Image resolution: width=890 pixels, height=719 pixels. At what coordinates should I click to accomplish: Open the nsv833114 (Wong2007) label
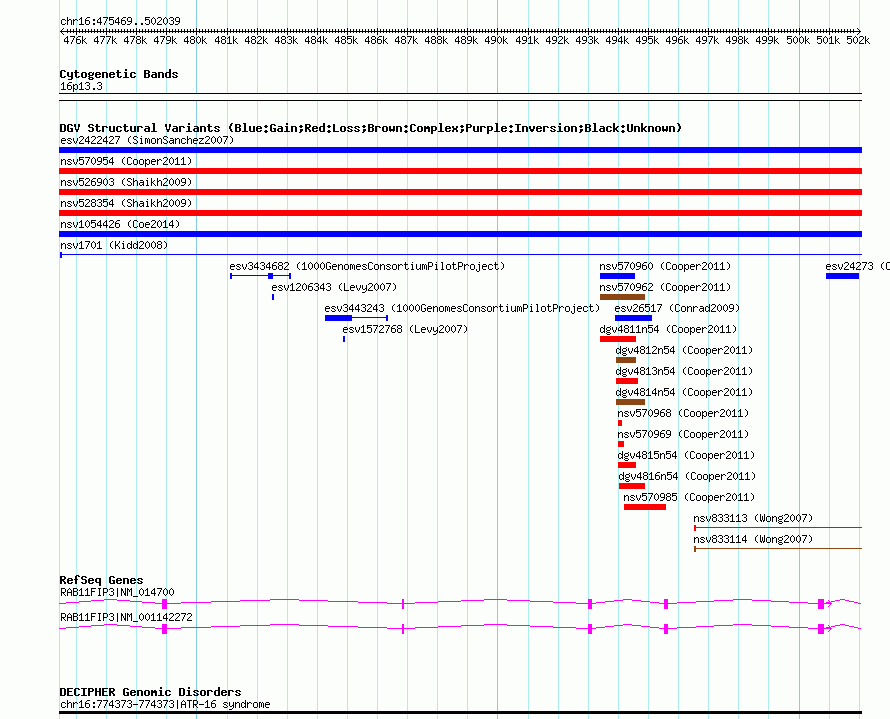(x=753, y=540)
